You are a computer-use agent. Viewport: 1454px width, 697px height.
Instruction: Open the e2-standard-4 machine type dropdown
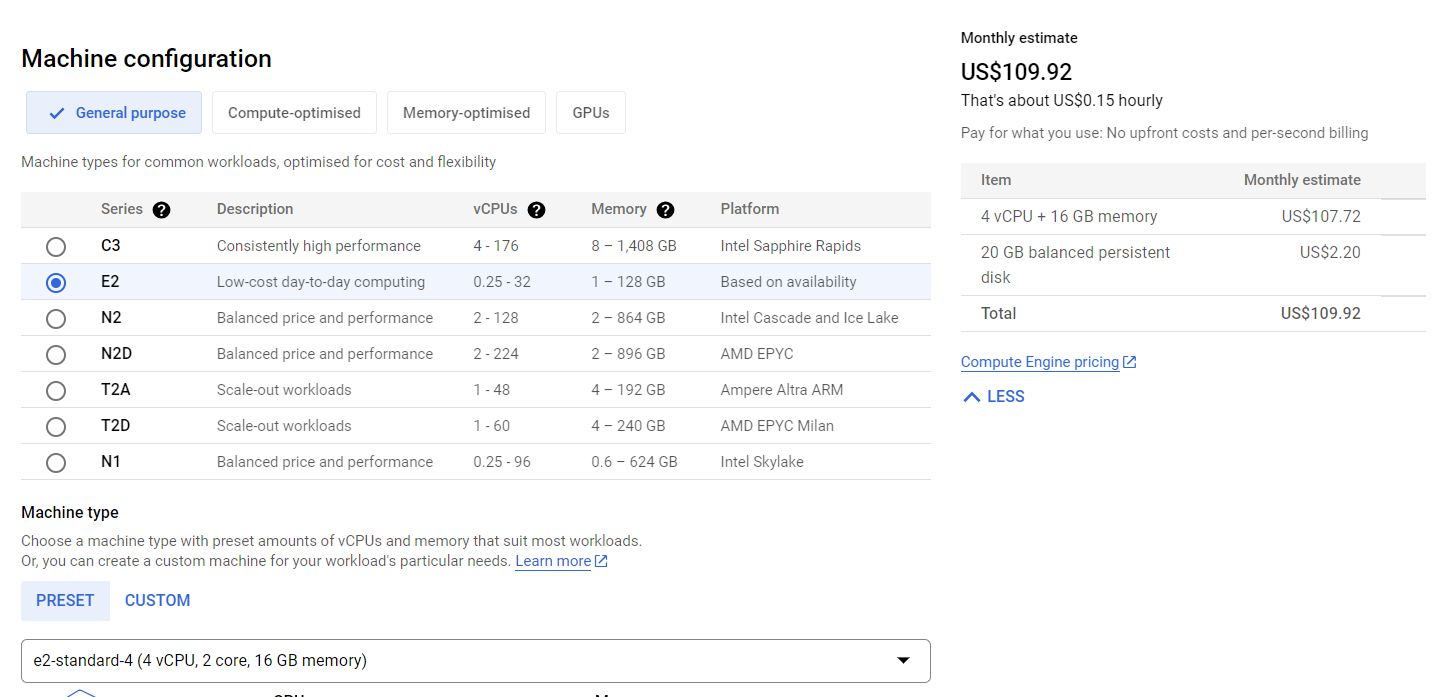tap(476, 661)
